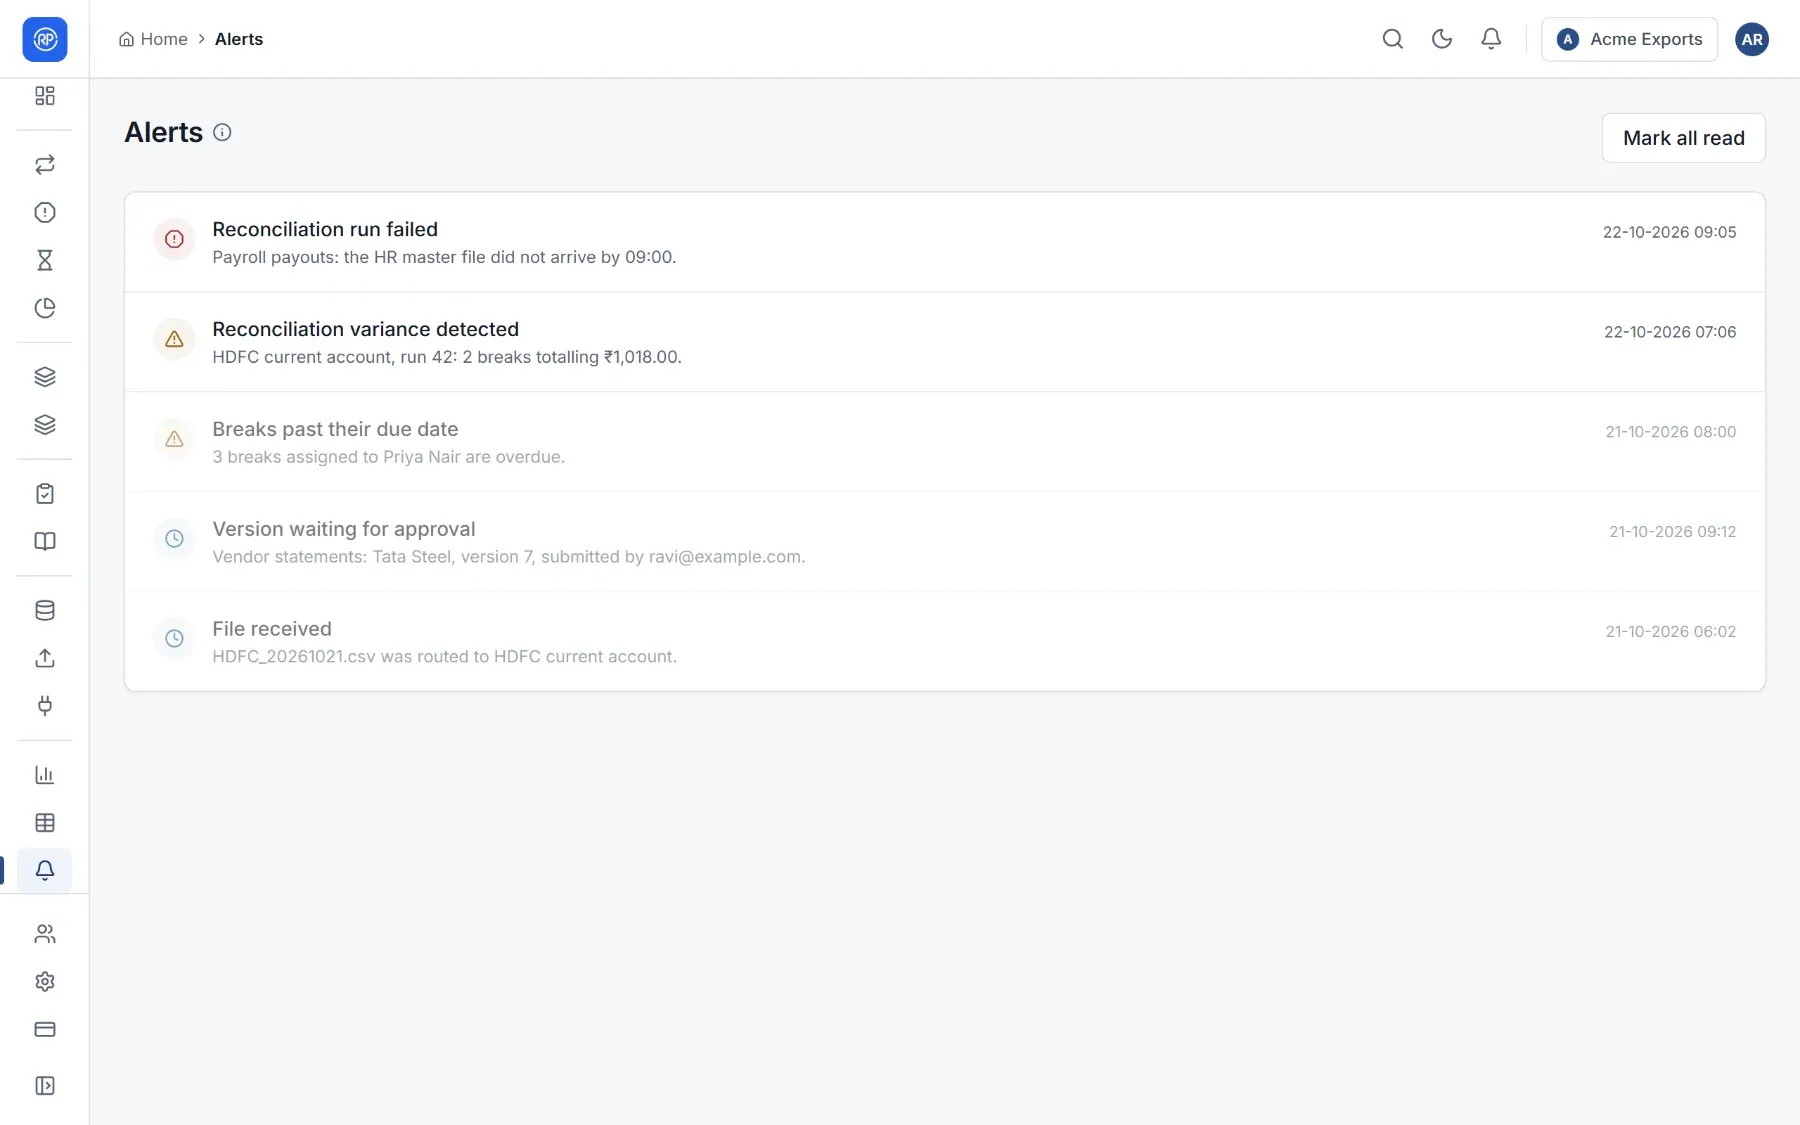Open the File received alert

pos(944,641)
